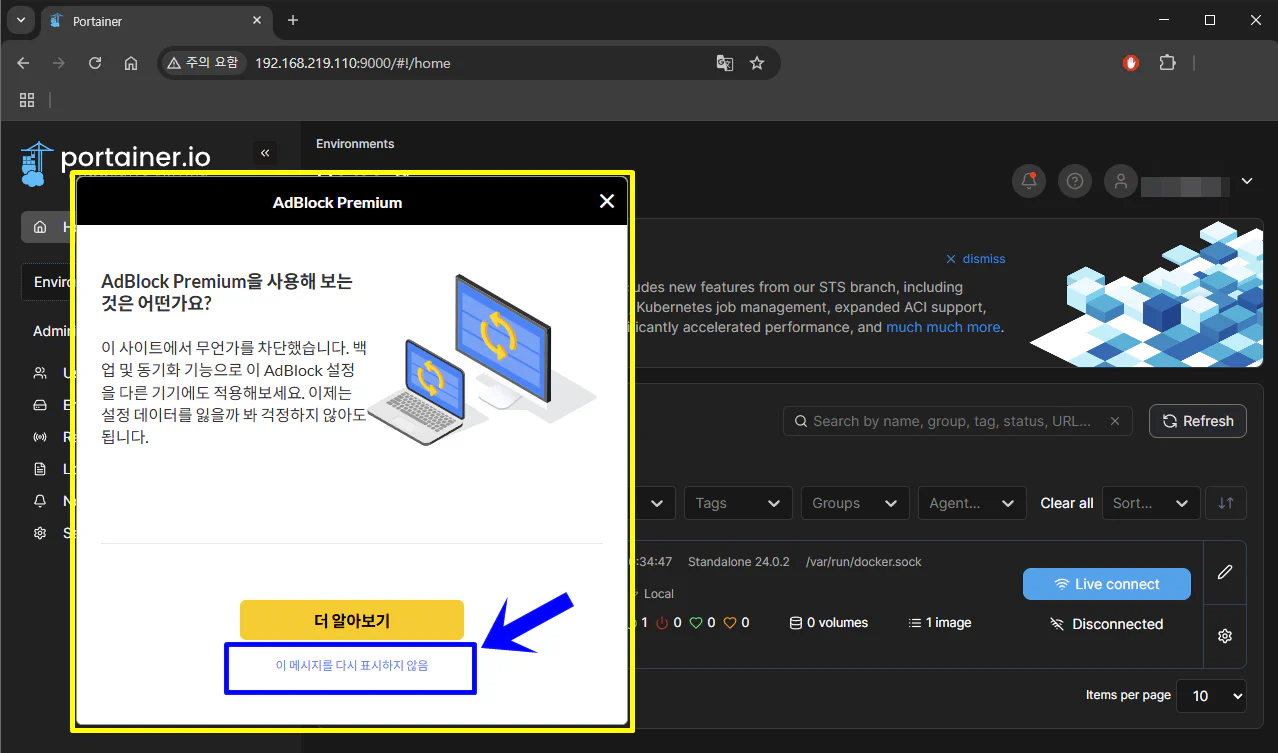This screenshot has width=1278, height=753.
Task: Open the tab search dropdown arrow
Action: point(20,20)
